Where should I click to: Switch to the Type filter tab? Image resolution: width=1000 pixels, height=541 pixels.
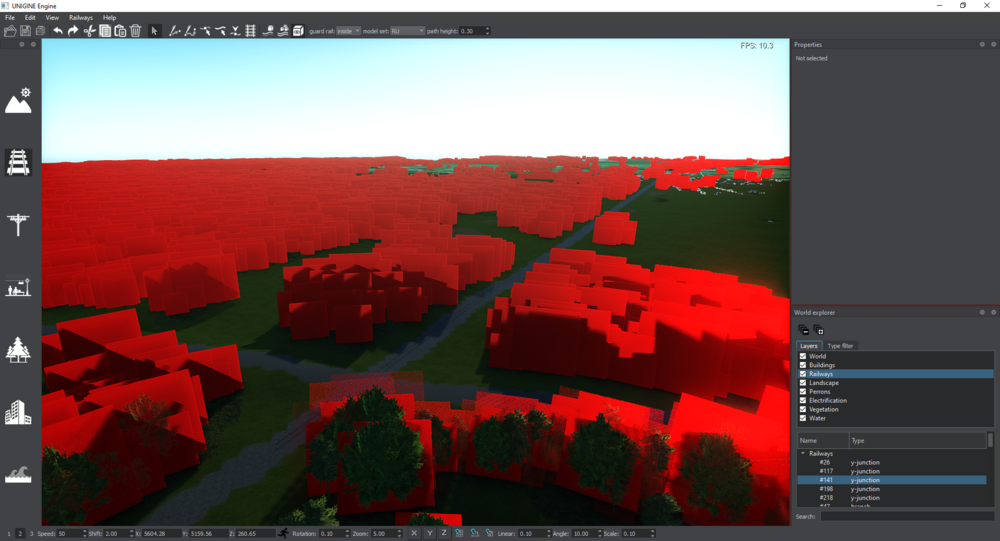click(840, 346)
